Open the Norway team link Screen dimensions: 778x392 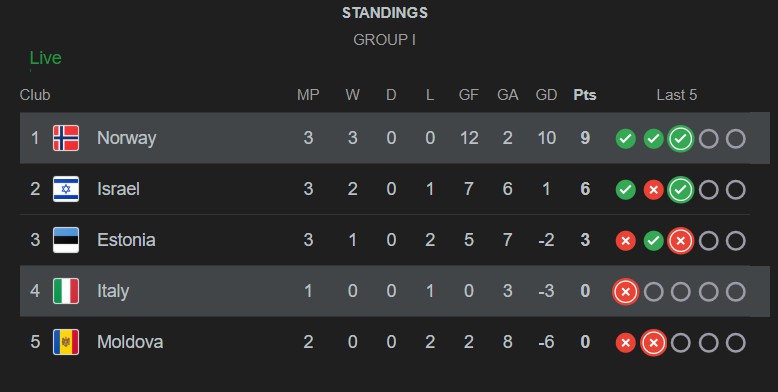coord(127,138)
